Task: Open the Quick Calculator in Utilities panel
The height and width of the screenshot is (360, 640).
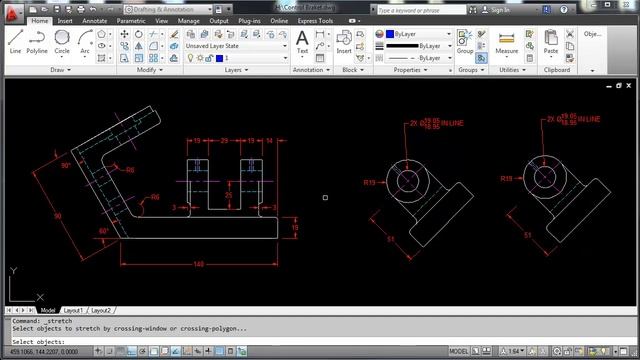Action: pos(529,58)
